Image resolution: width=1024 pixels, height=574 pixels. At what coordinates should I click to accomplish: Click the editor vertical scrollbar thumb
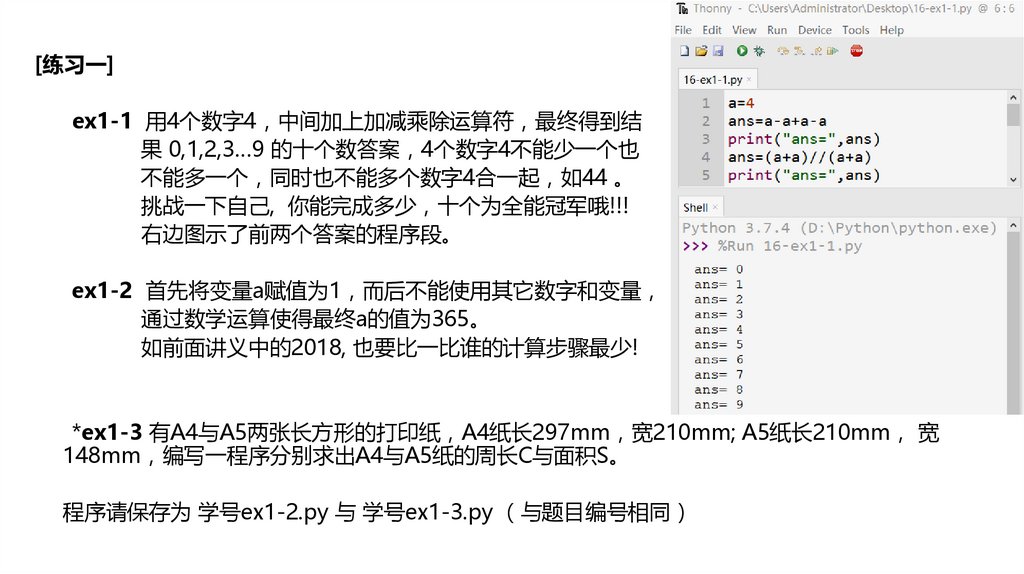coord(1013,114)
